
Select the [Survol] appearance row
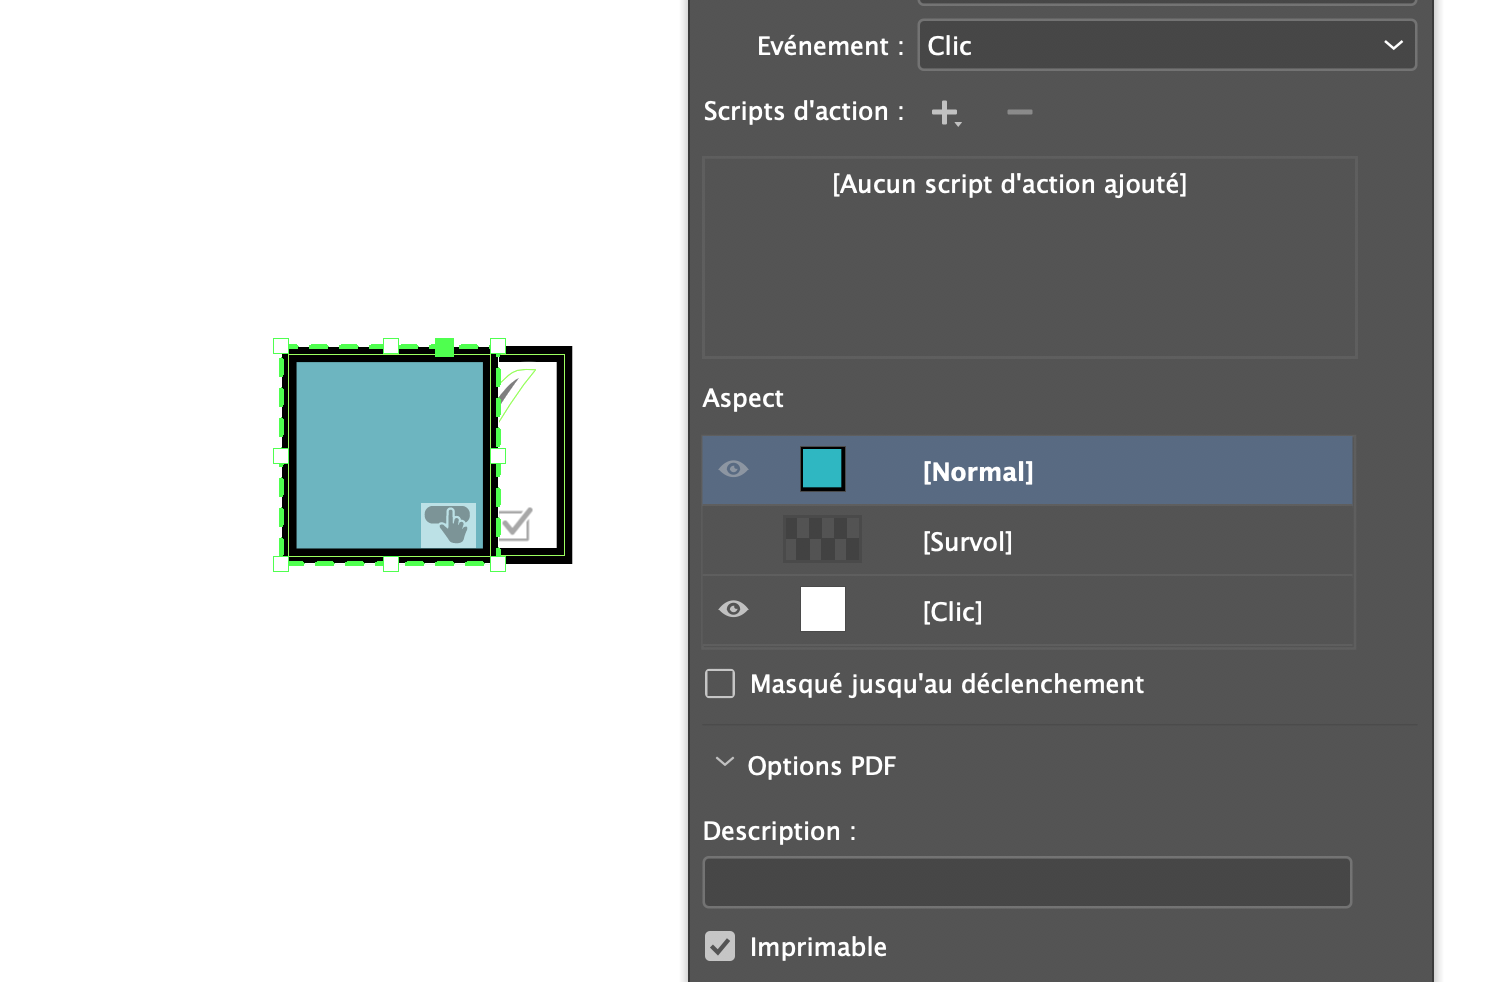(x=1050, y=541)
